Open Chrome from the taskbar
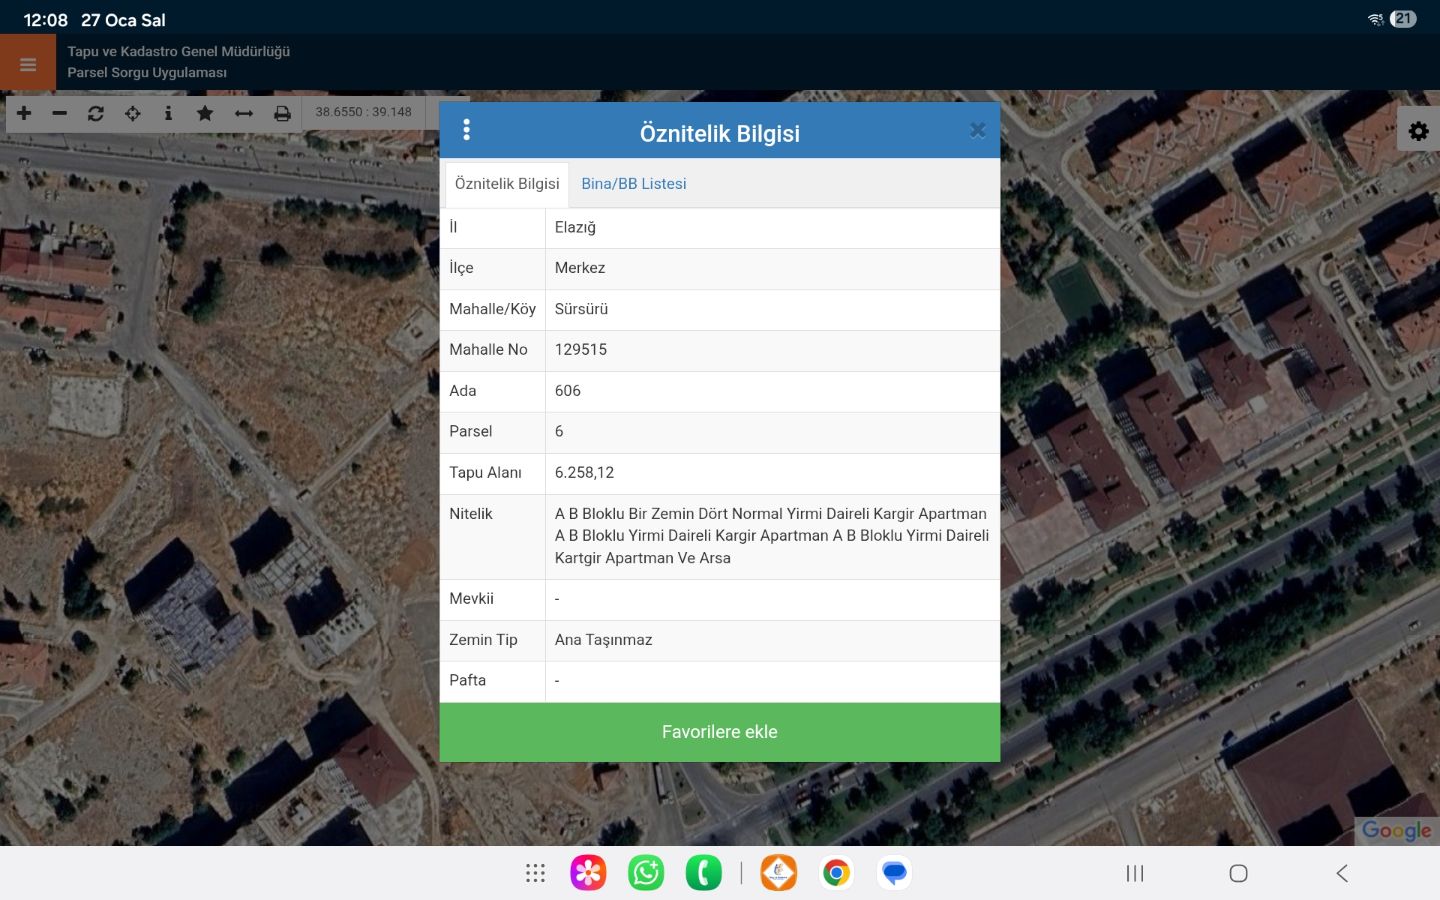The height and width of the screenshot is (900, 1440). (x=836, y=873)
